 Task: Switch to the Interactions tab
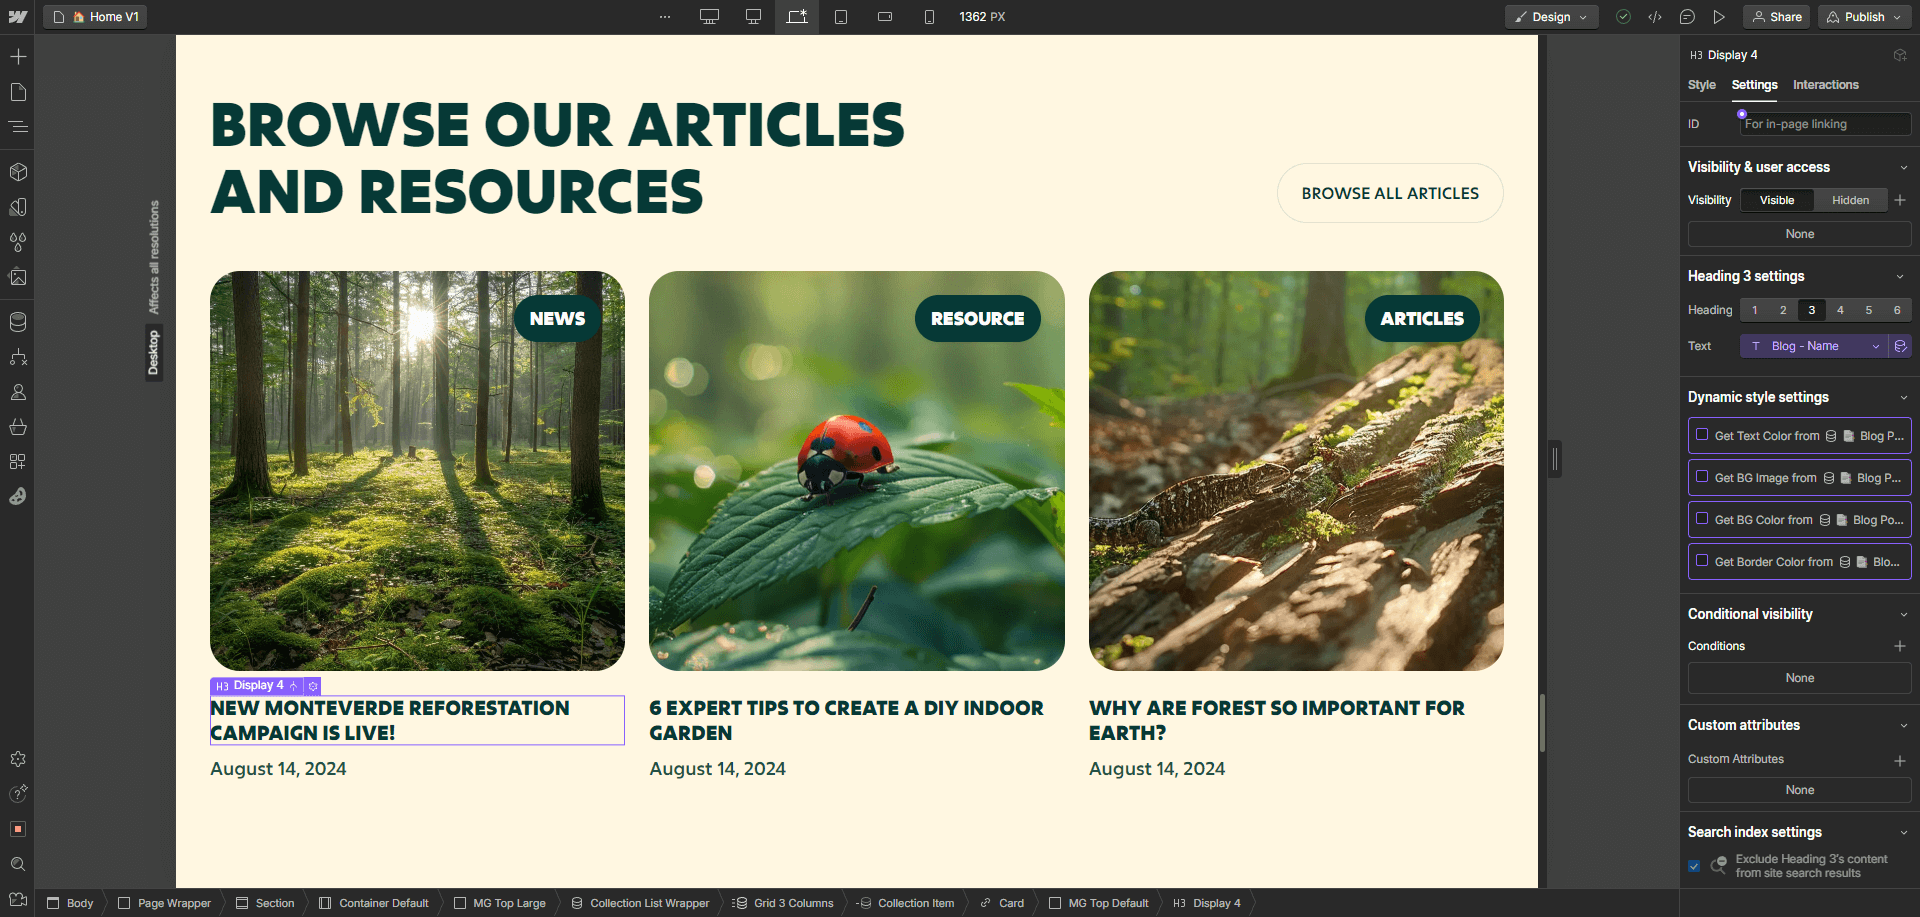tap(1826, 85)
